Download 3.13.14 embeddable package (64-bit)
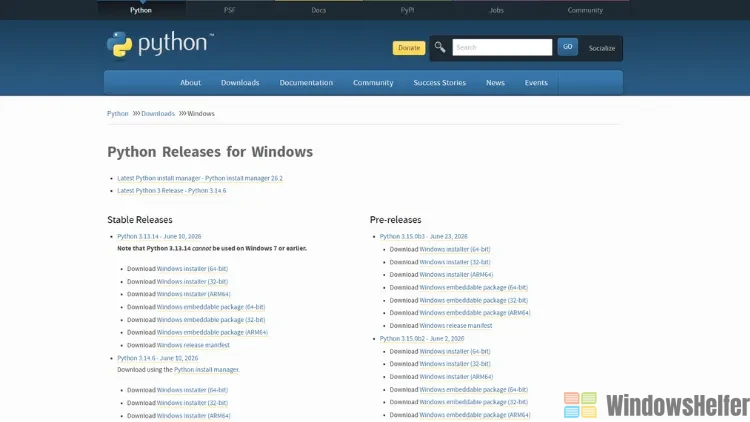 [211, 307]
